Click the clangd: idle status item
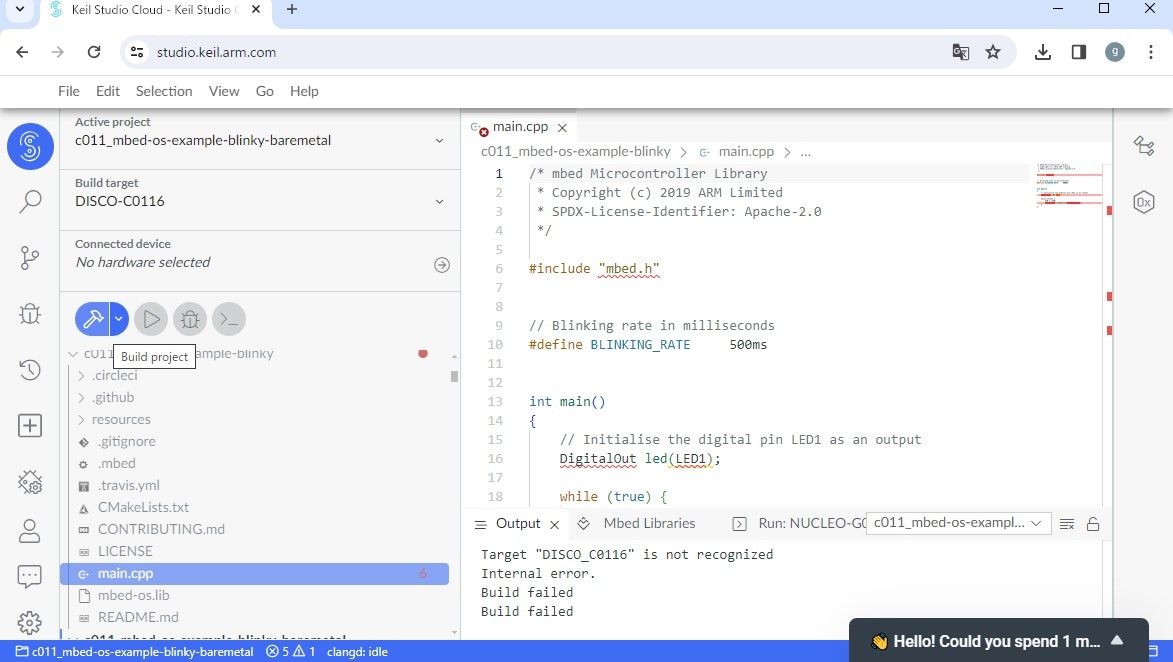This screenshot has height=662, width=1173. tap(357, 652)
